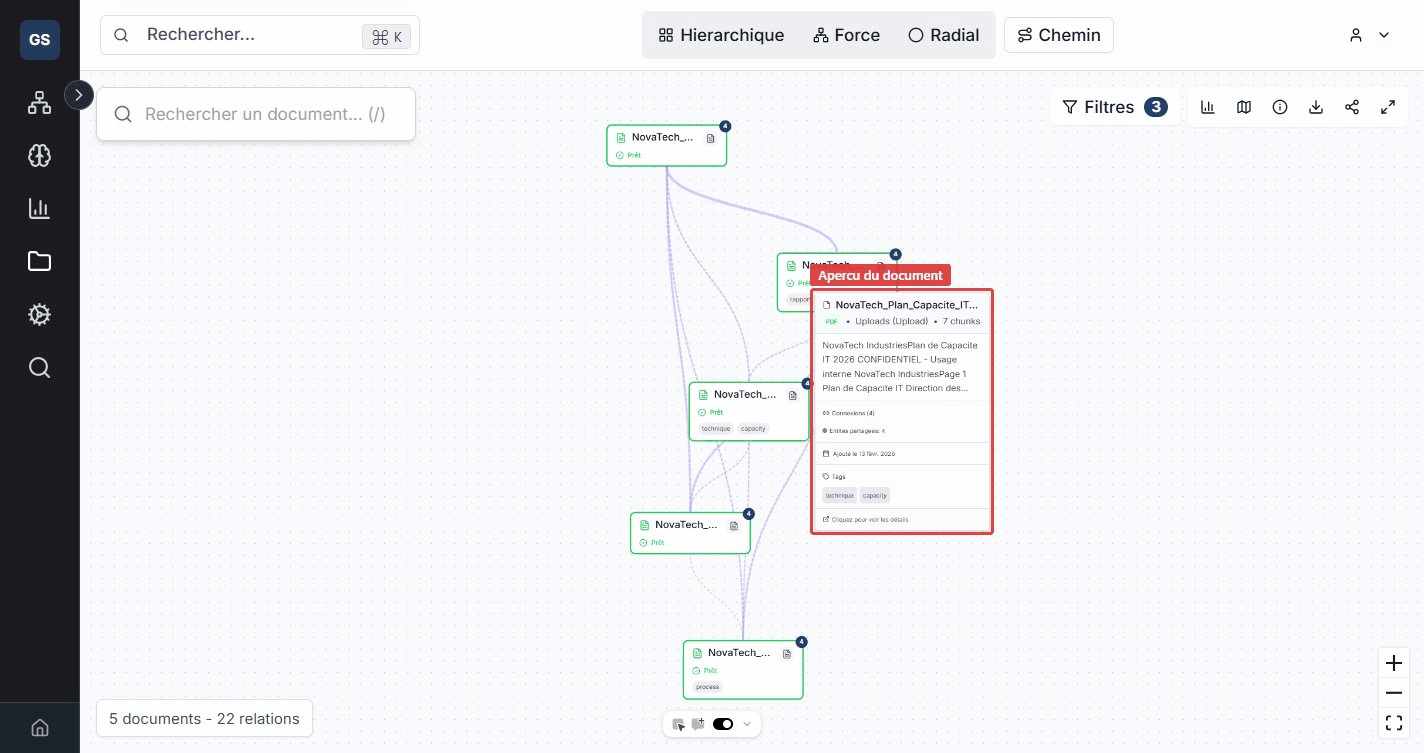Click the info circle icon in graph toolbar
The height and width of the screenshot is (753, 1424).
pyautogui.click(x=1280, y=107)
